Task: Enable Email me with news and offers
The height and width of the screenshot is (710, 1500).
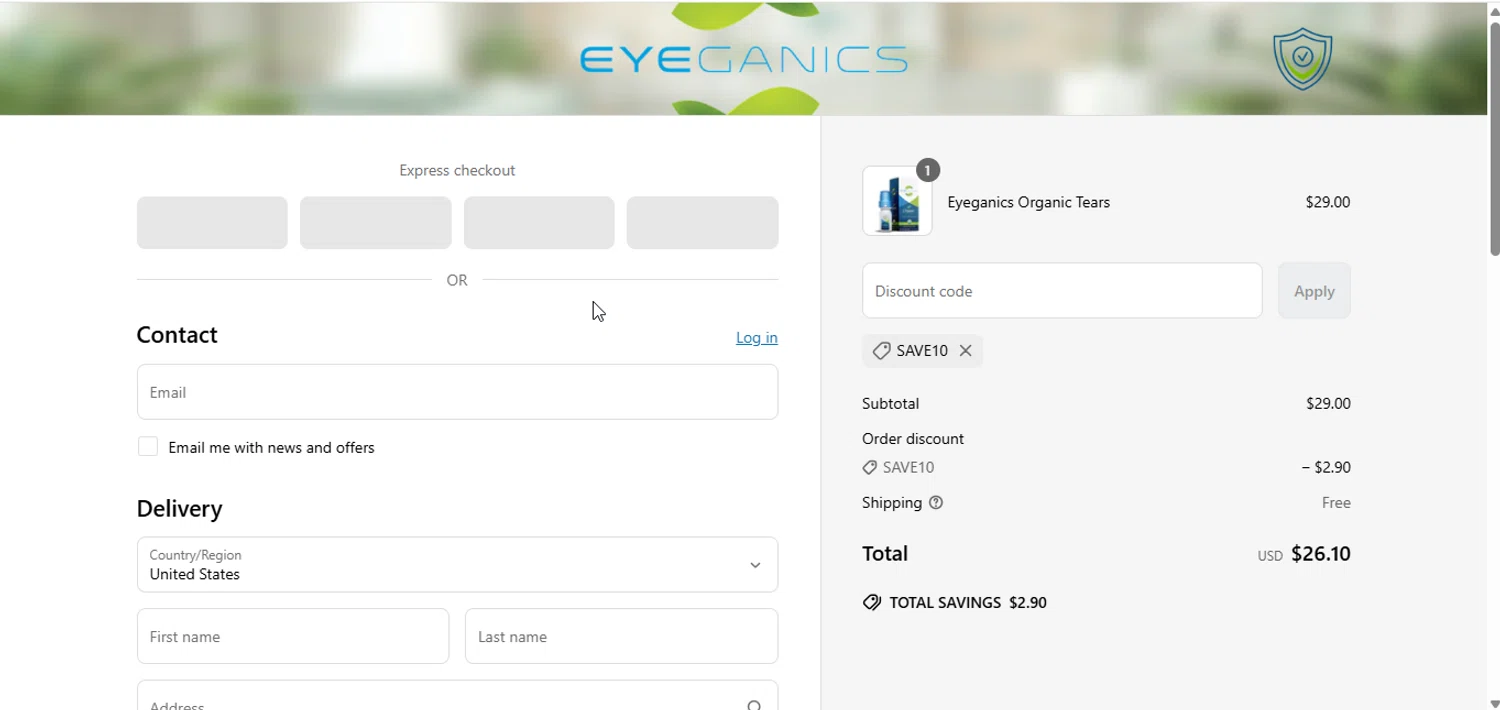Action: [x=148, y=447]
